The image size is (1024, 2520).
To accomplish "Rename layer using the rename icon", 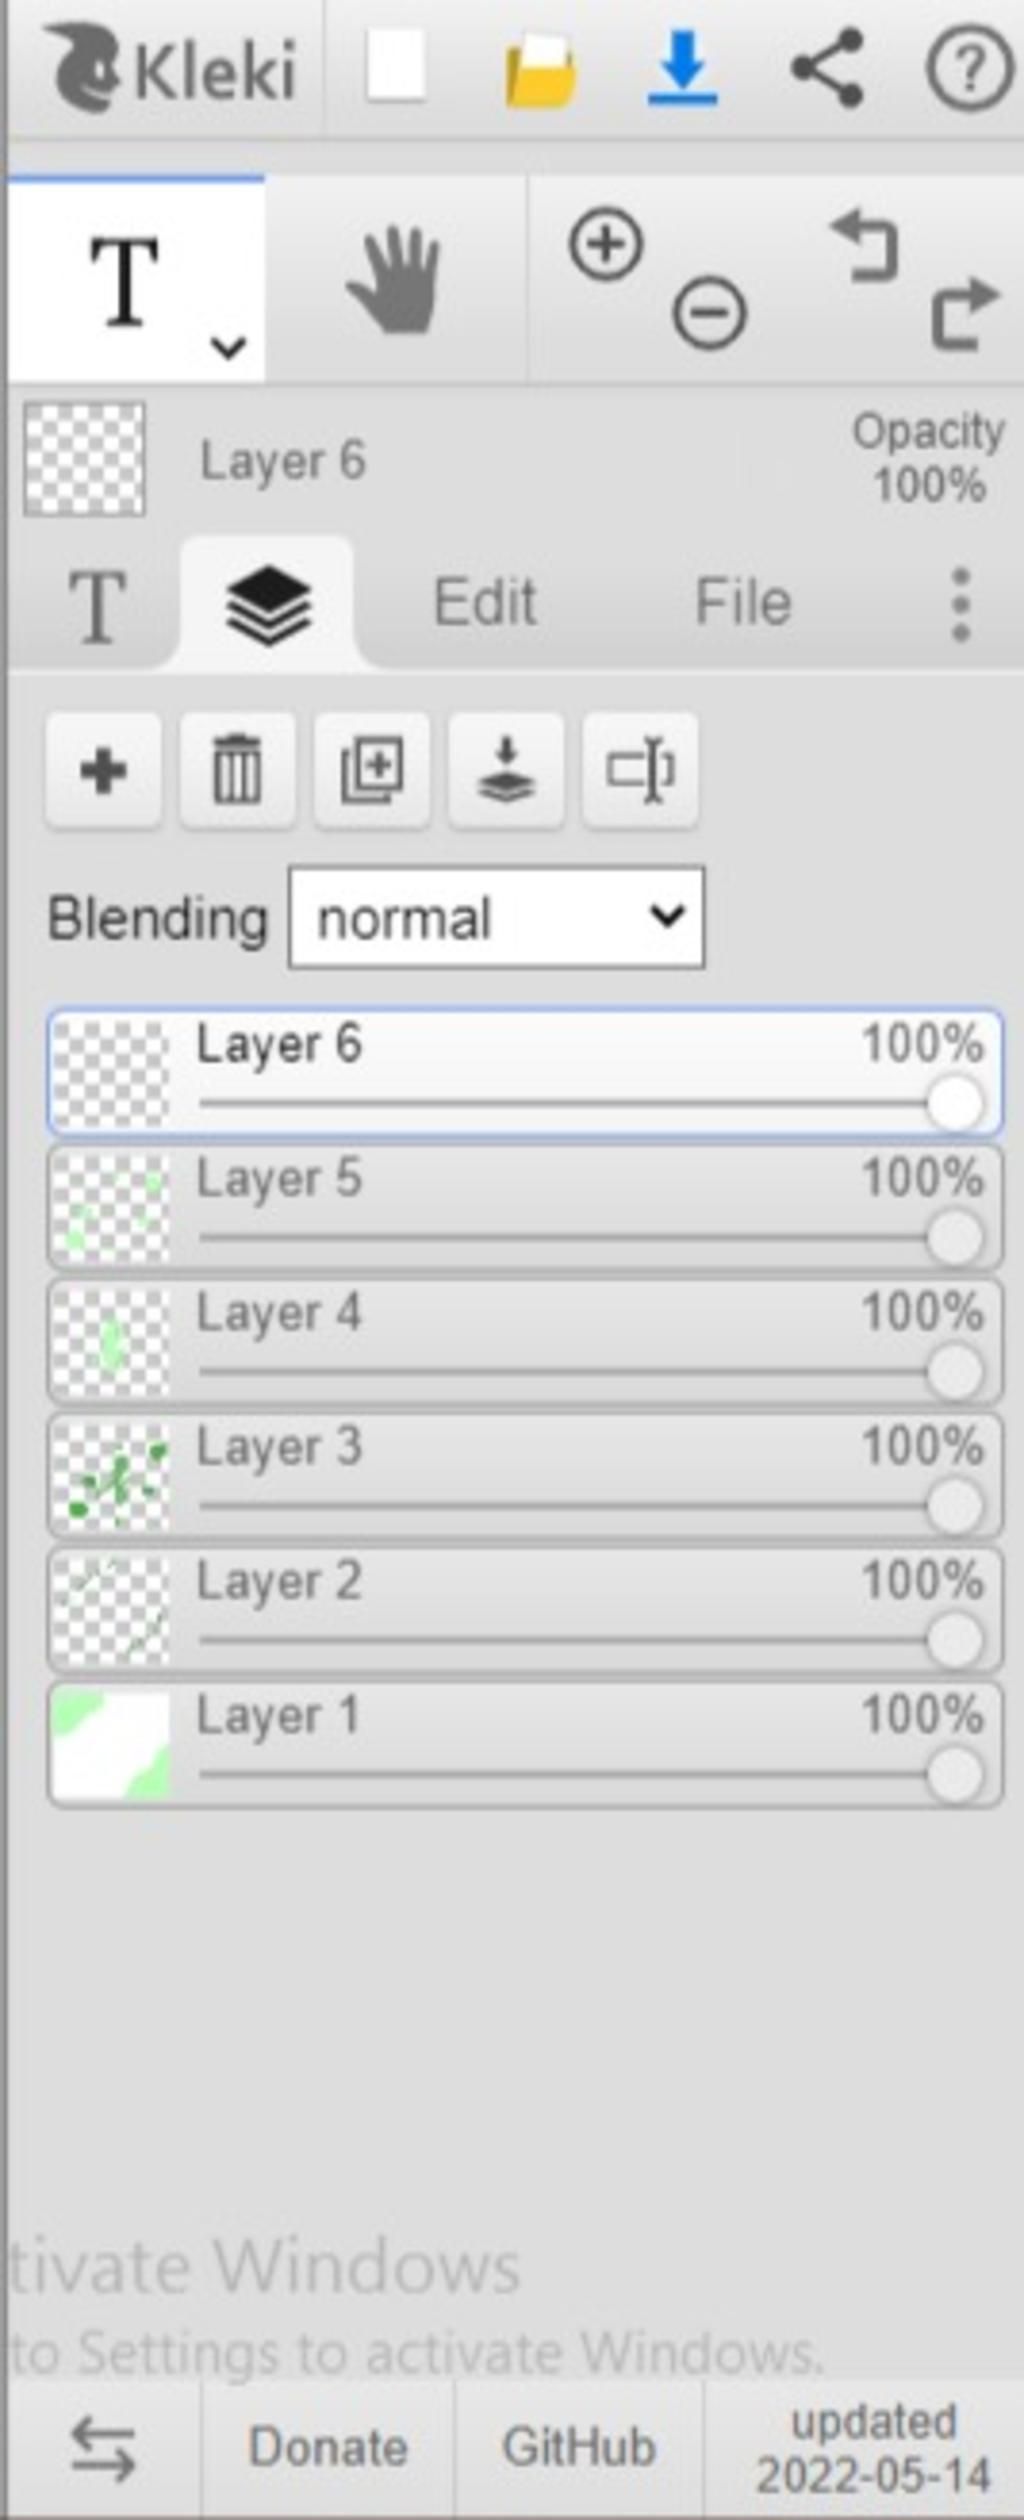I will coord(640,771).
